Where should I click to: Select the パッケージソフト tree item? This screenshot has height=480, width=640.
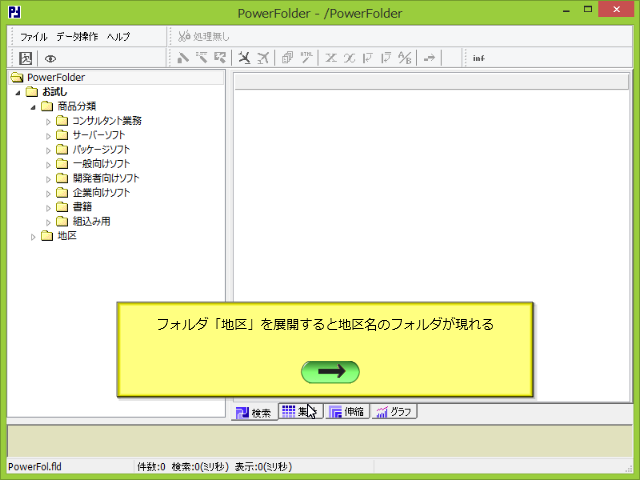click(x=101, y=149)
